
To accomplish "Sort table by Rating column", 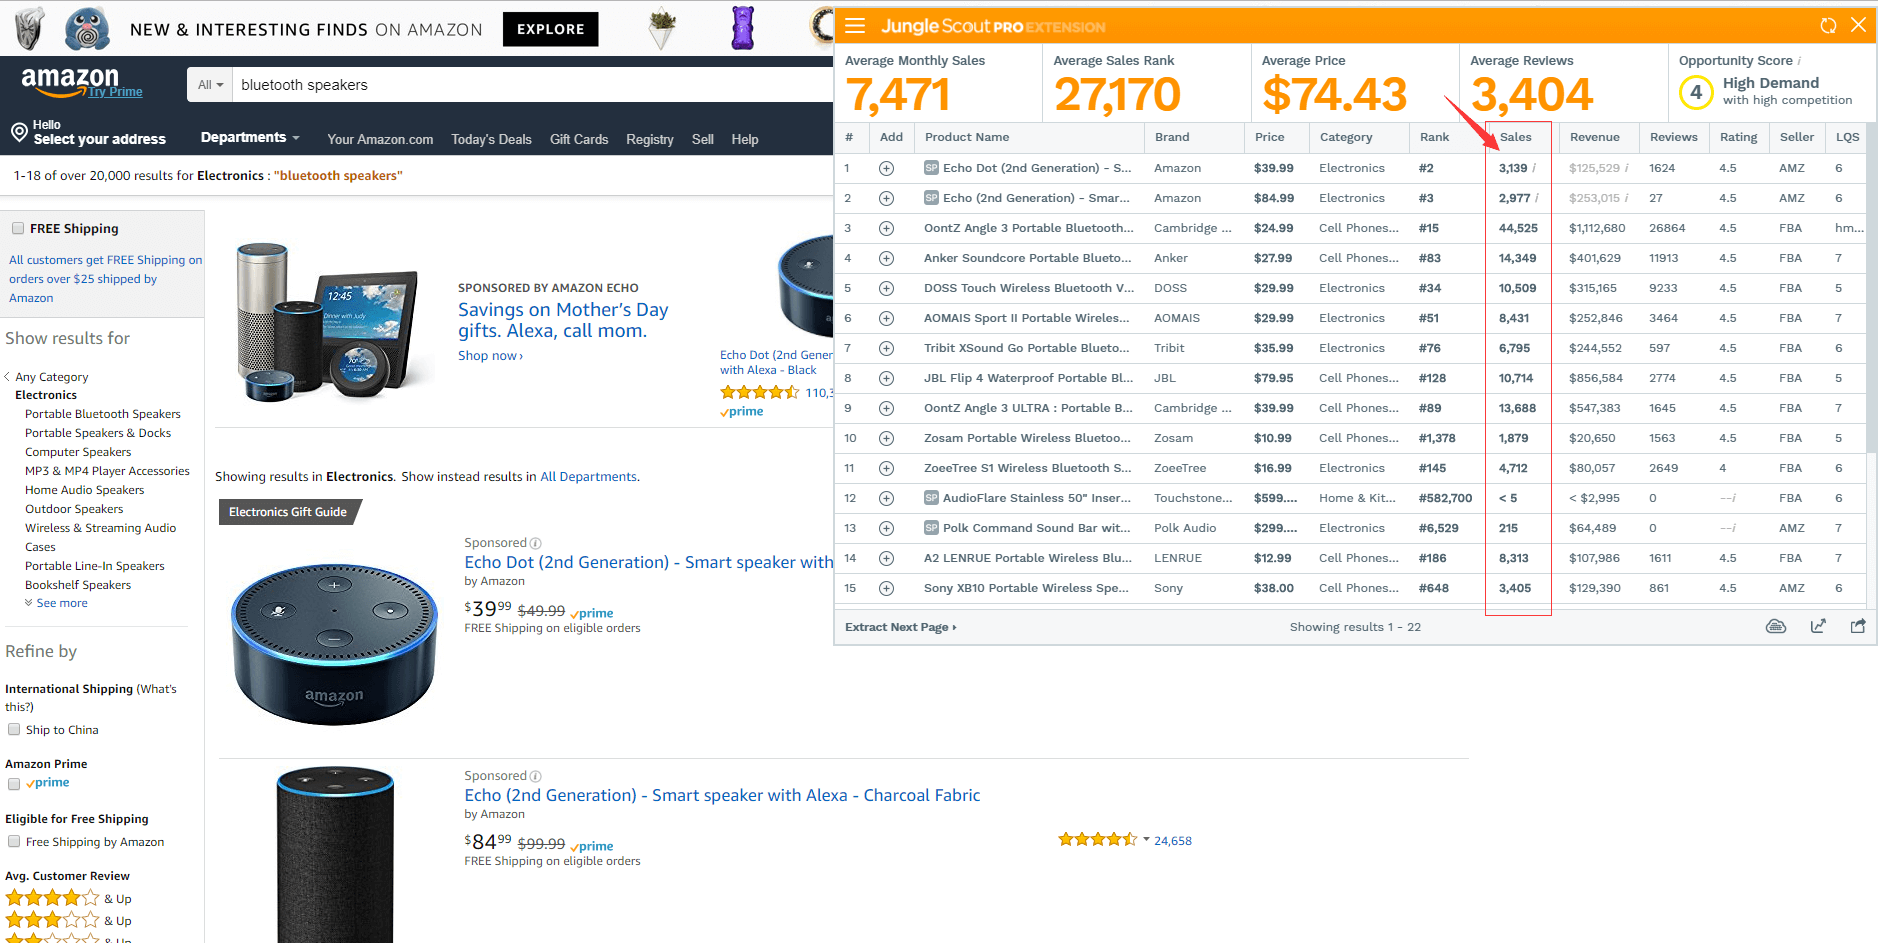I will [x=1738, y=137].
